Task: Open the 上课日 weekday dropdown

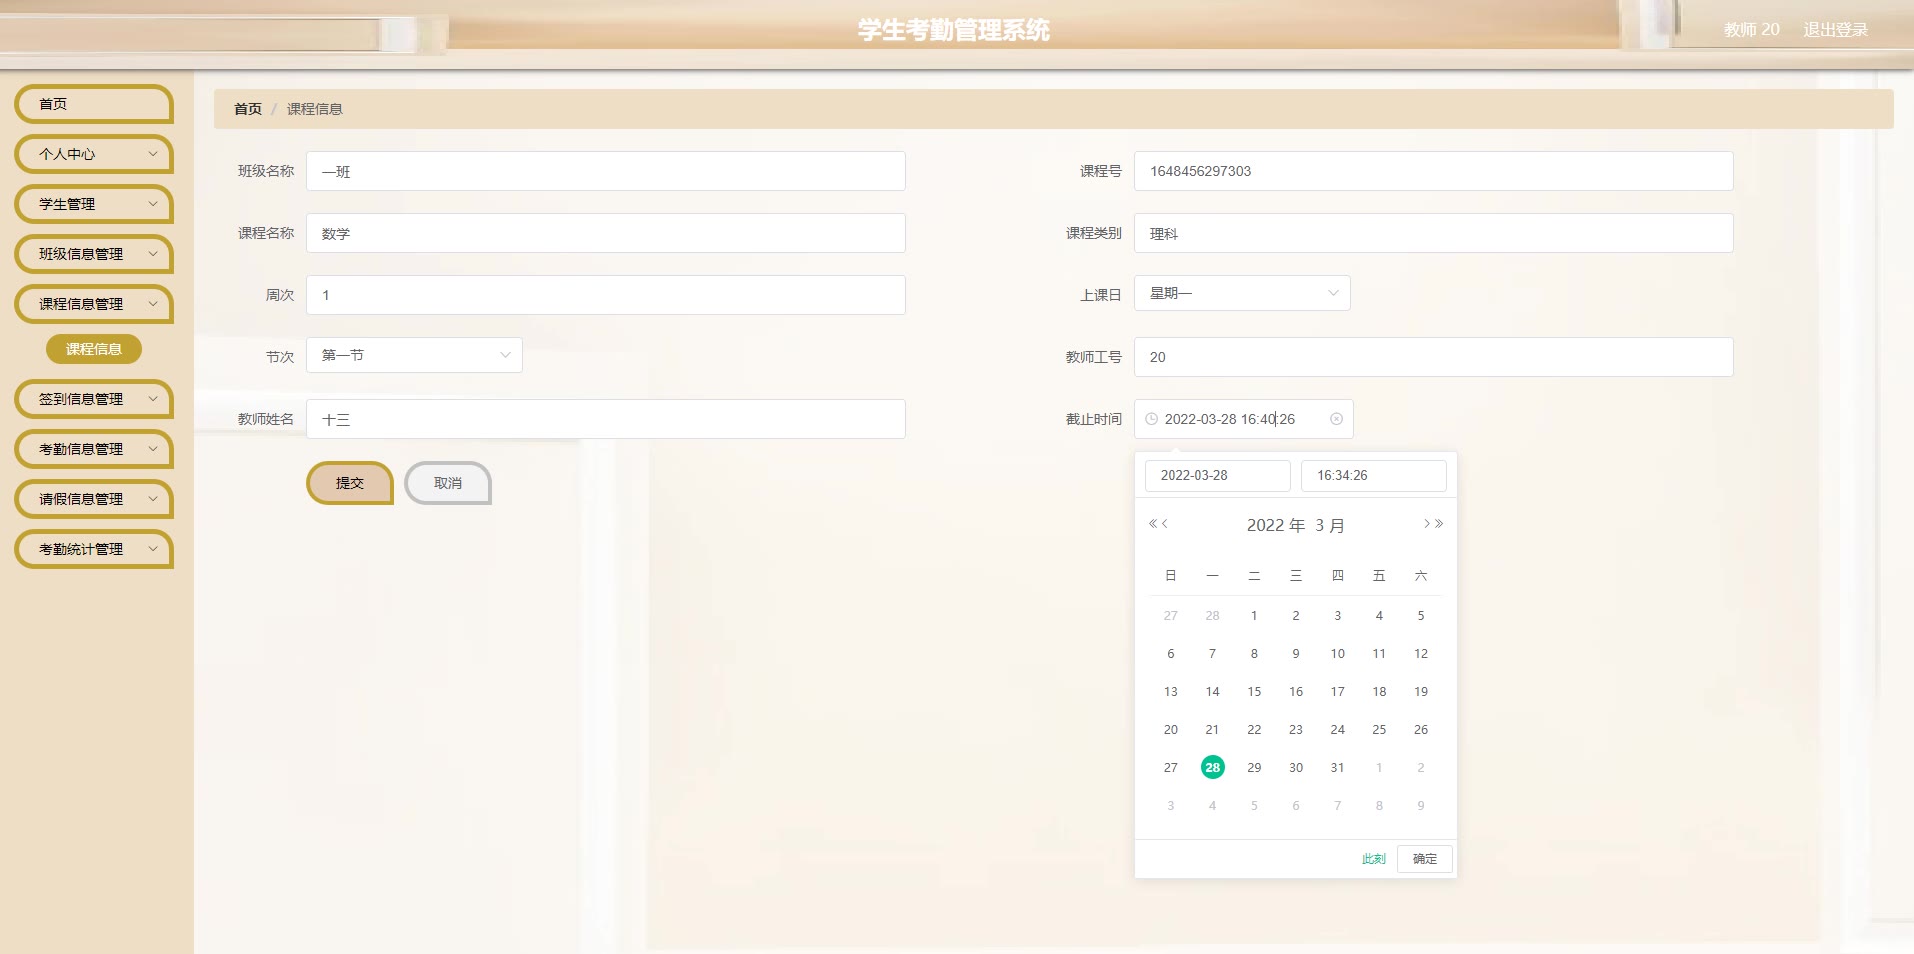Action: click(x=1241, y=293)
